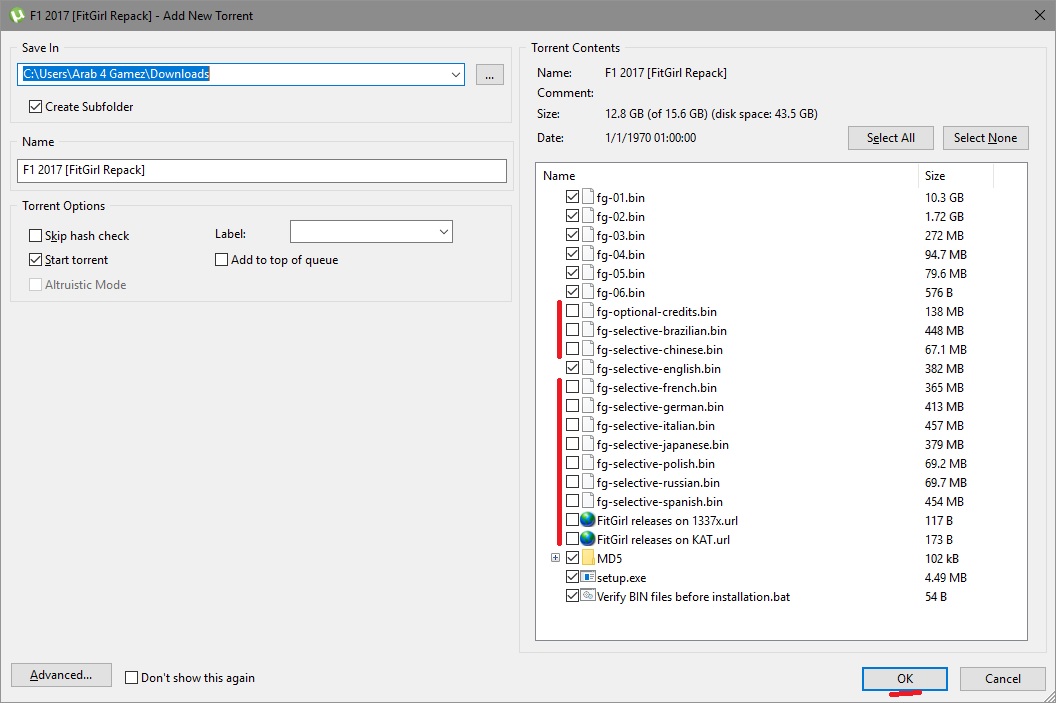This screenshot has height=703, width=1056.
Task: Click the 102 kB size value
Action: click(942, 558)
